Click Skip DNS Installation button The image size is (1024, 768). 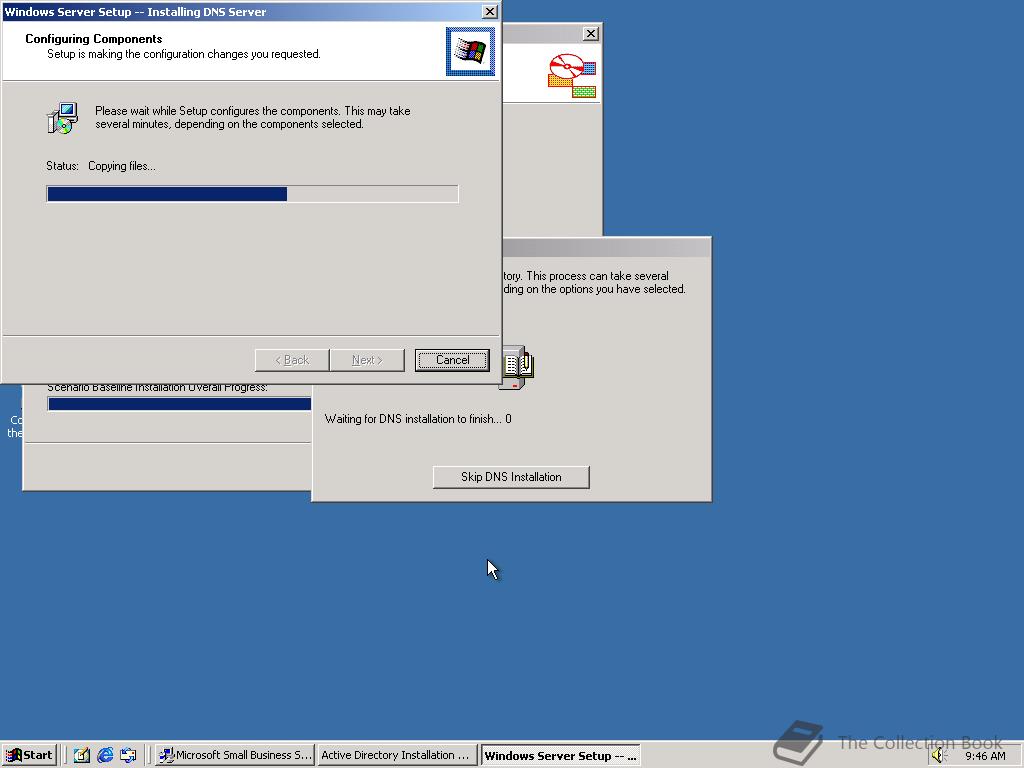click(511, 477)
